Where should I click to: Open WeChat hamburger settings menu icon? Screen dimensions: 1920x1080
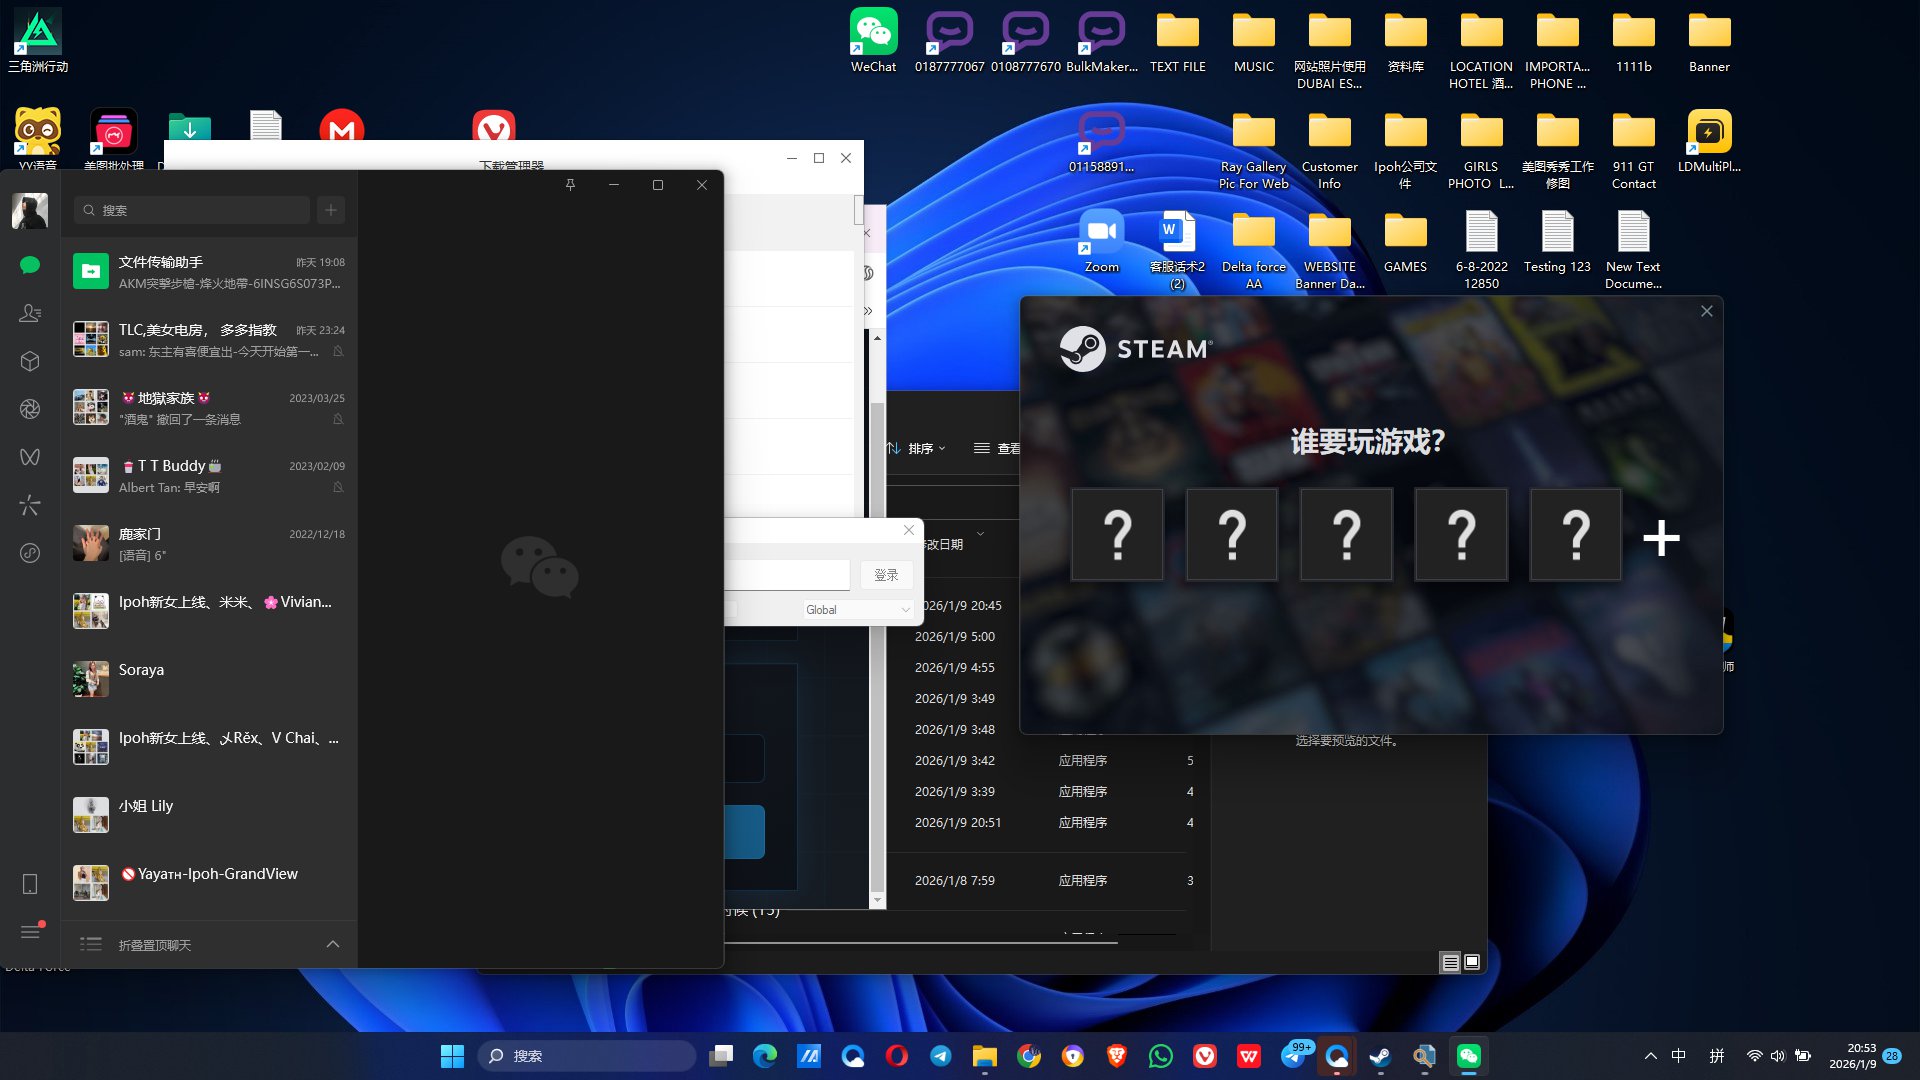pos(30,932)
